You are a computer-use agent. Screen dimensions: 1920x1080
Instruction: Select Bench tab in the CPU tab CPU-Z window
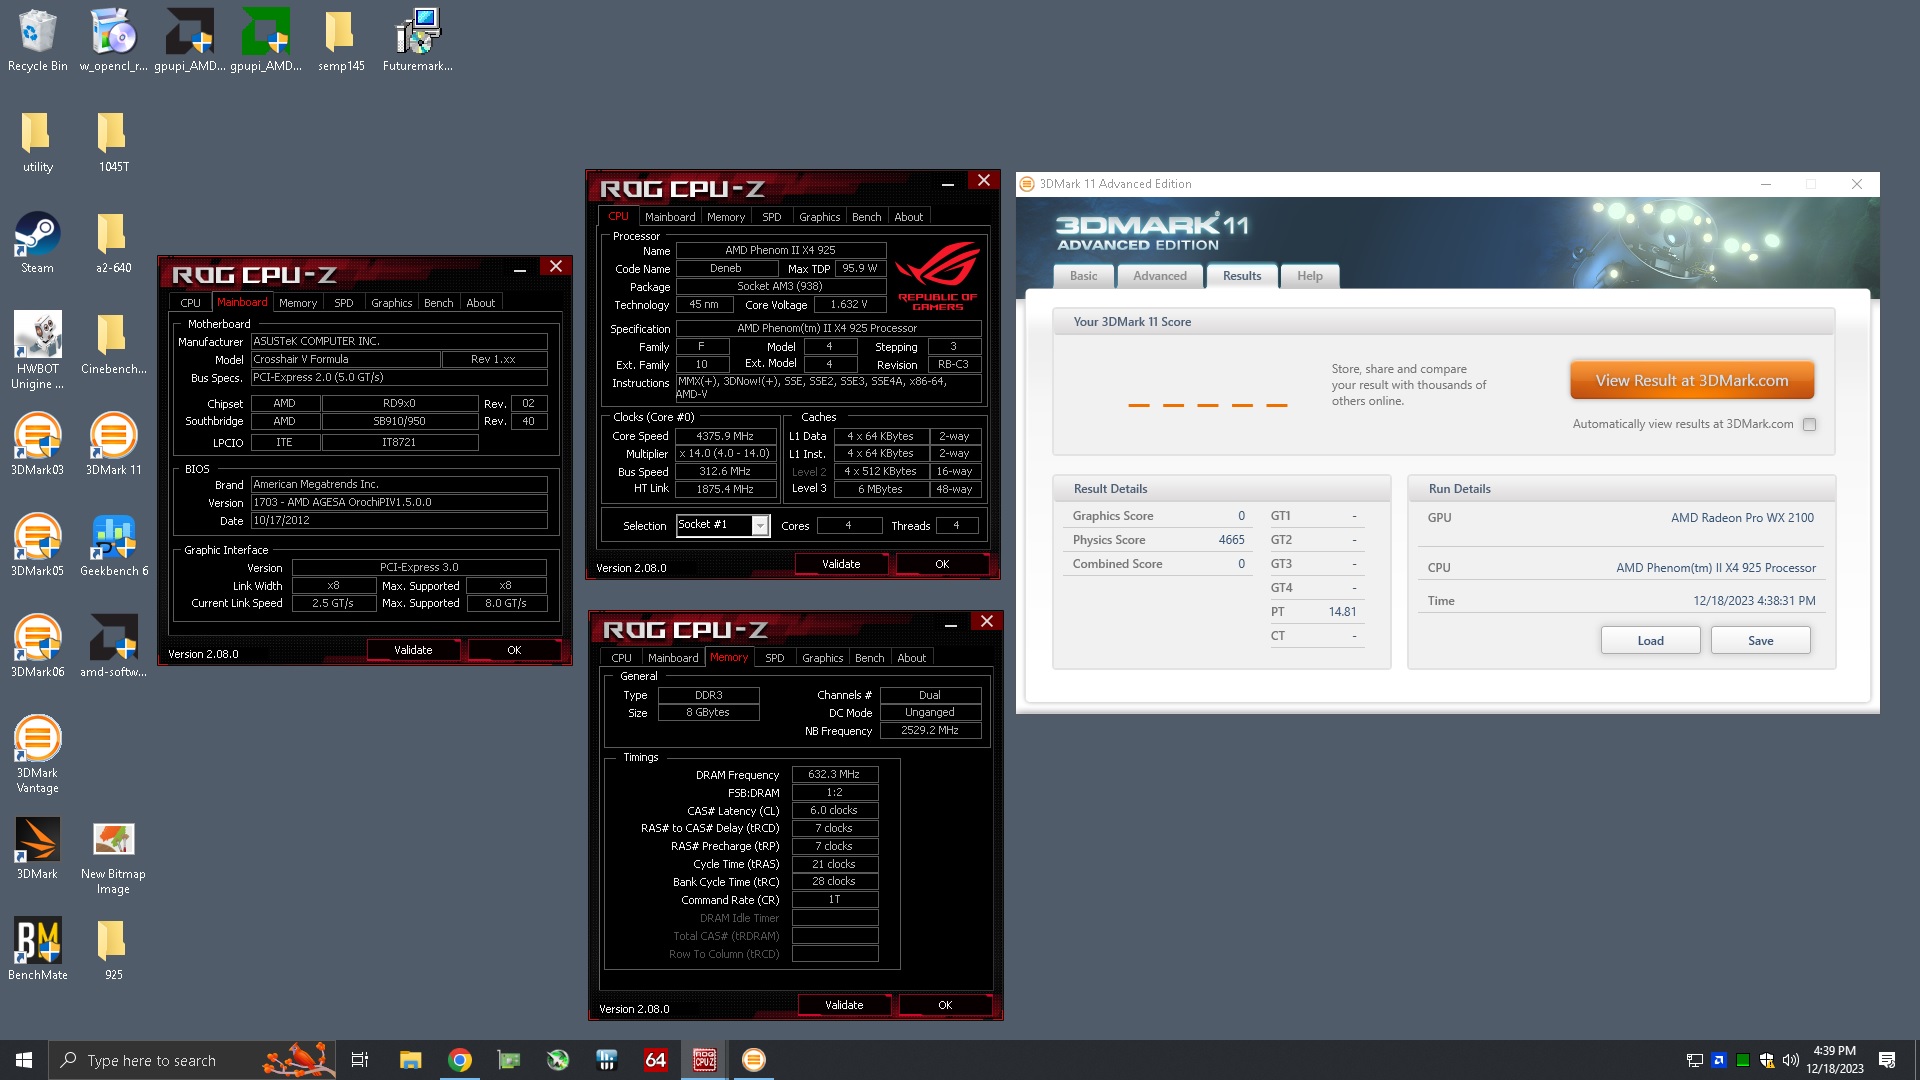tap(867, 217)
